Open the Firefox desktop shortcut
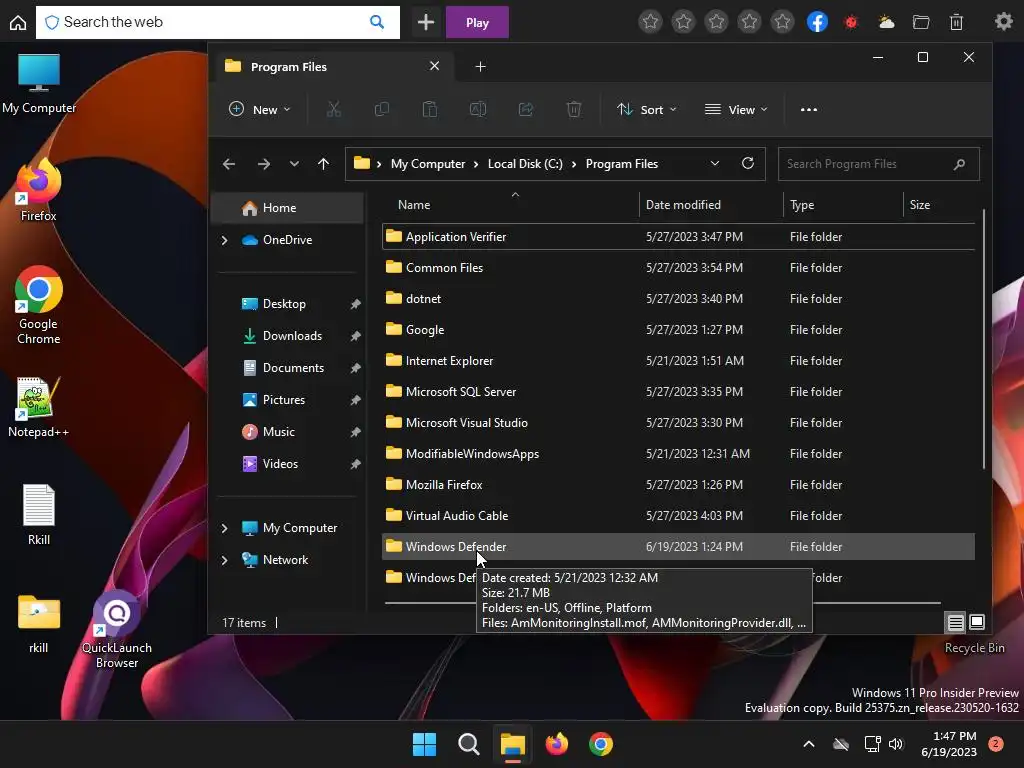 click(x=39, y=190)
